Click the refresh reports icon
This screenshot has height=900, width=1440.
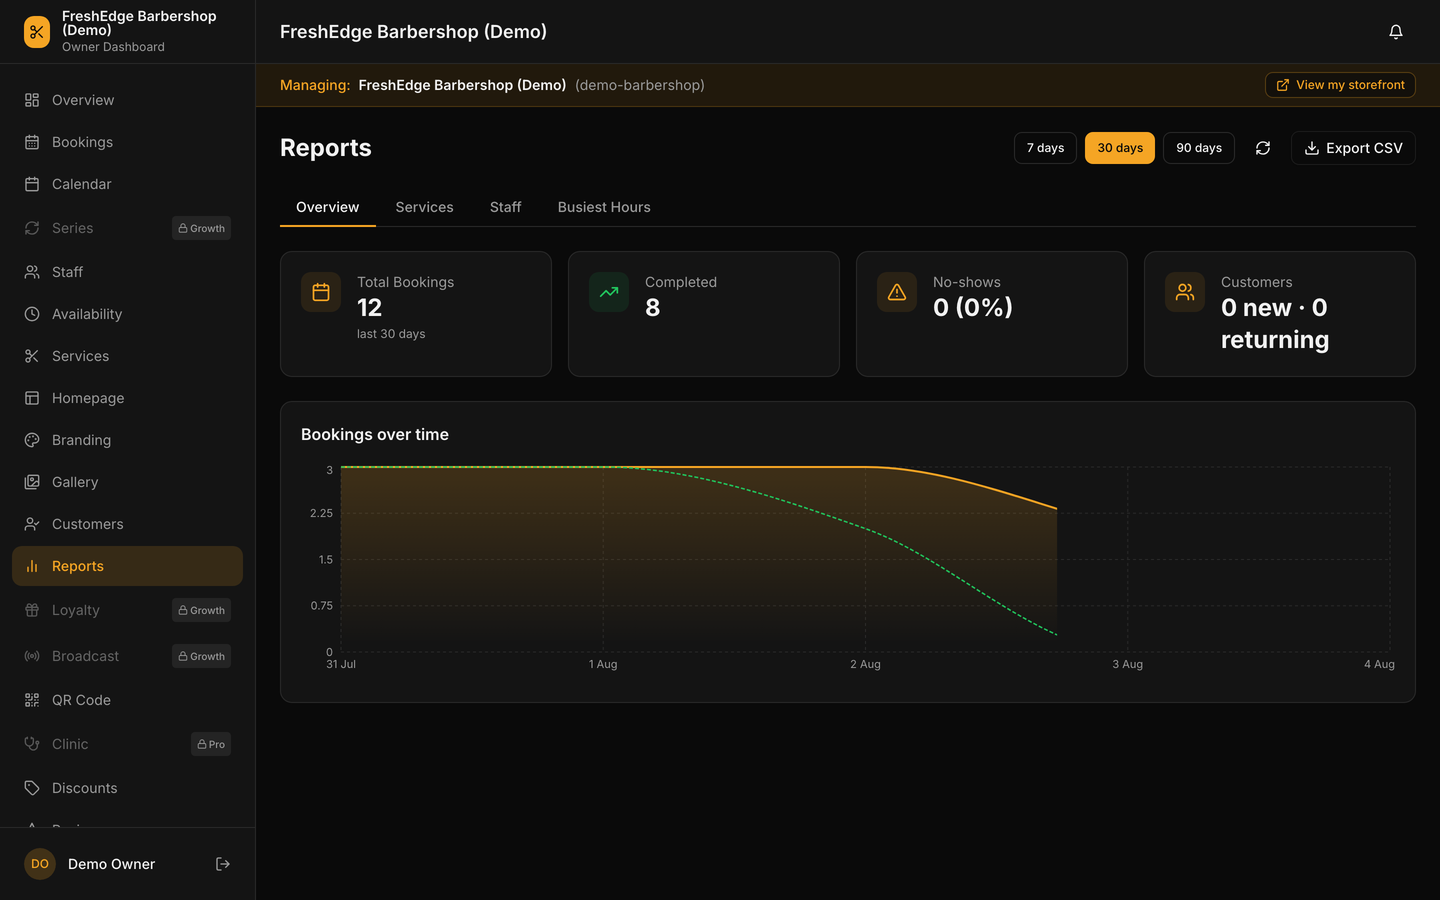(x=1263, y=148)
